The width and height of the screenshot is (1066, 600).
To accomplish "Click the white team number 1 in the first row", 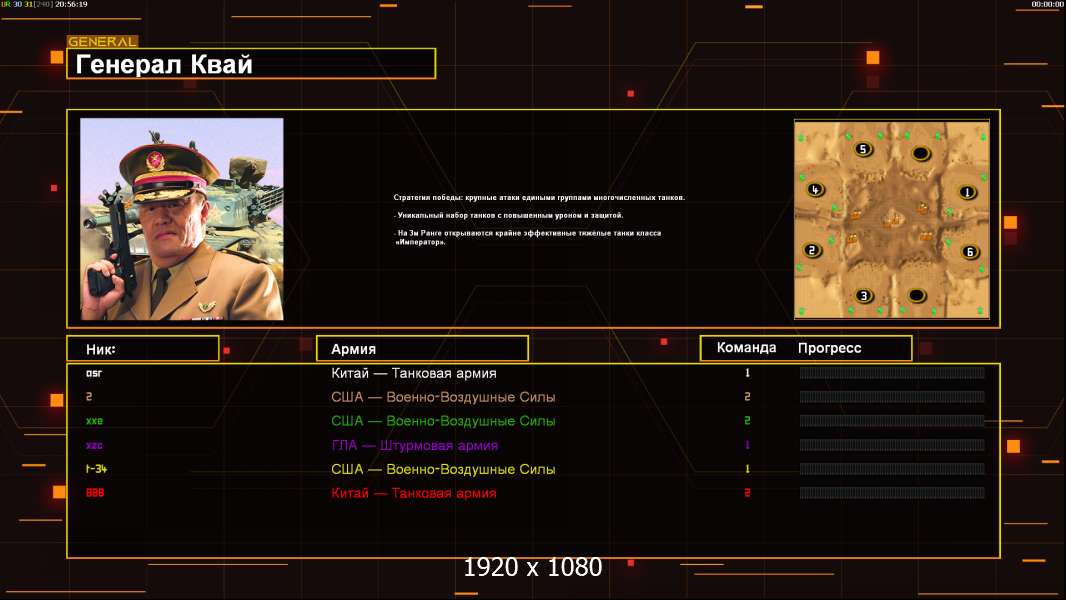I will pos(747,372).
